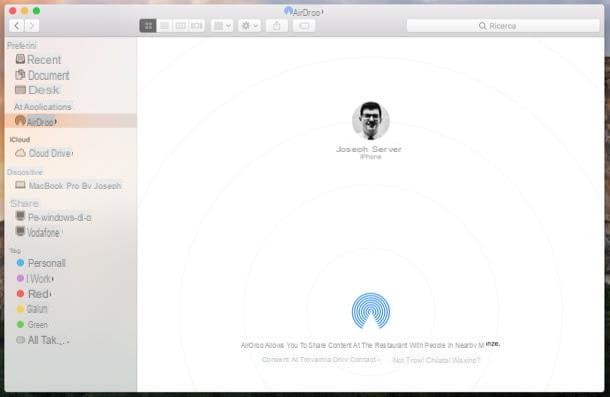The width and height of the screenshot is (610, 397).
Task: Open the gear action menu
Action: click(x=249, y=26)
